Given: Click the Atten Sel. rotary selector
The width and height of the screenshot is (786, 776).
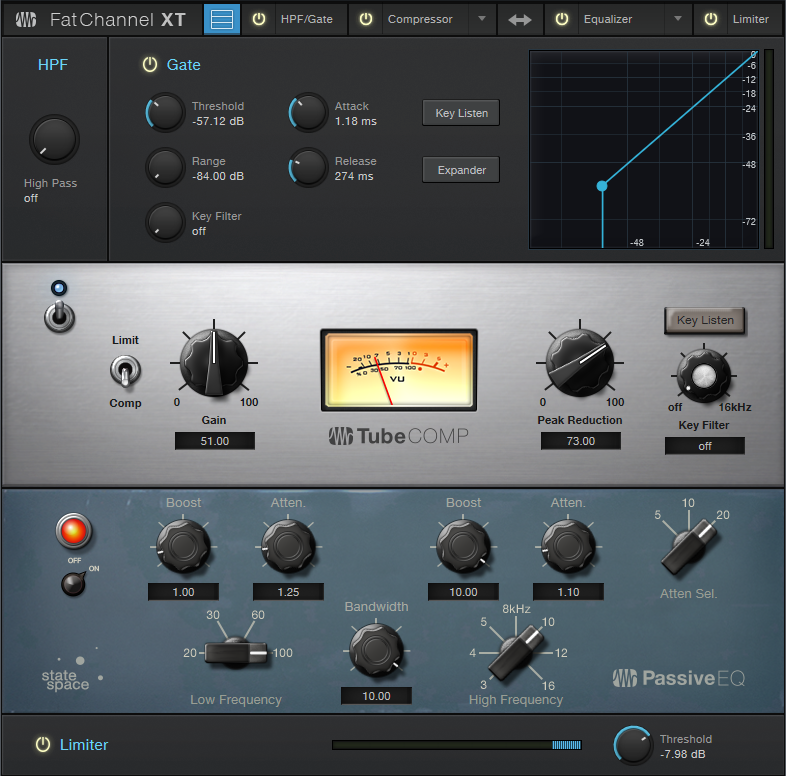Looking at the screenshot, I should click(690, 546).
